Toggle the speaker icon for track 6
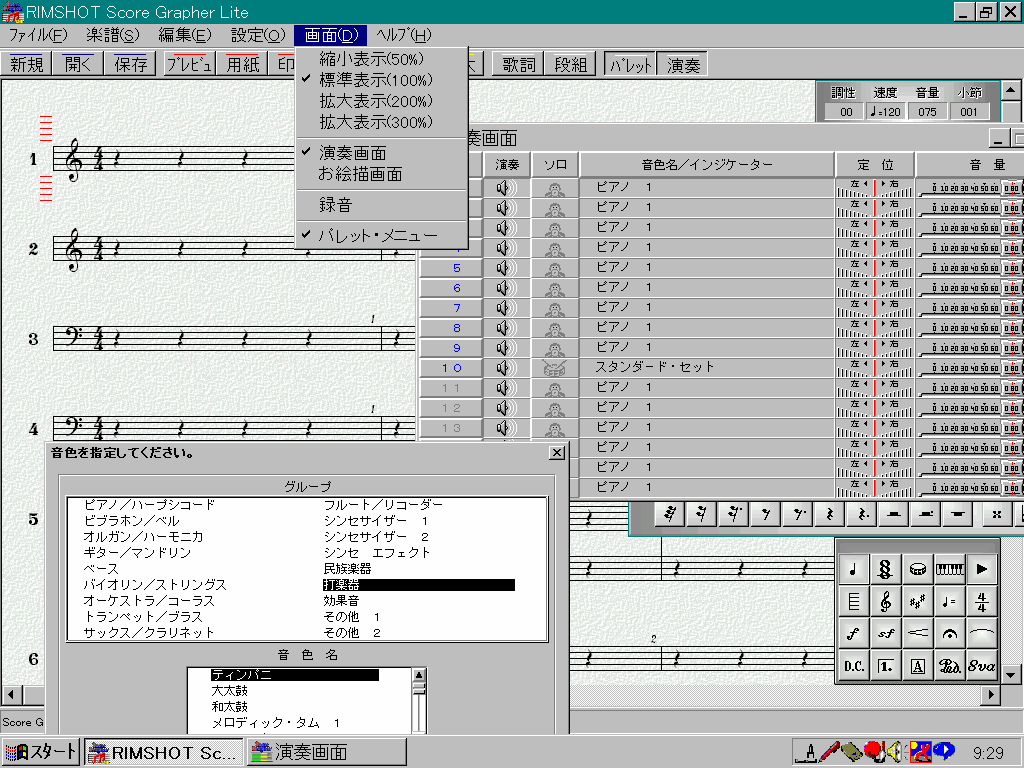 coord(505,288)
